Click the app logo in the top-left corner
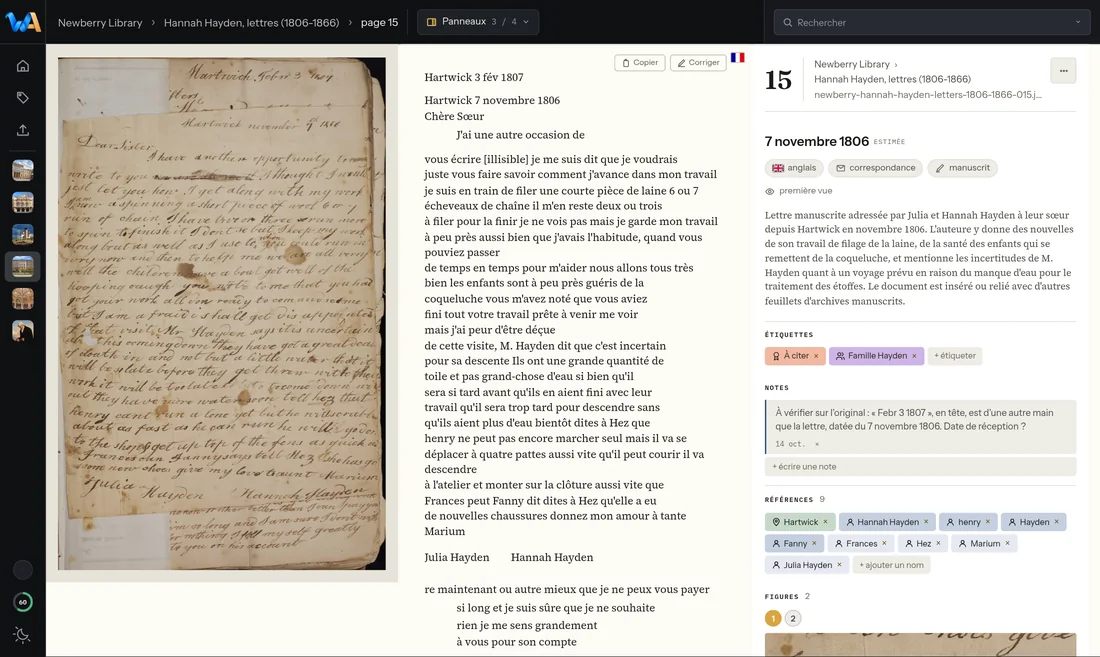The height and width of the screenshot is (657, 1100). click(x=22, y=22)
